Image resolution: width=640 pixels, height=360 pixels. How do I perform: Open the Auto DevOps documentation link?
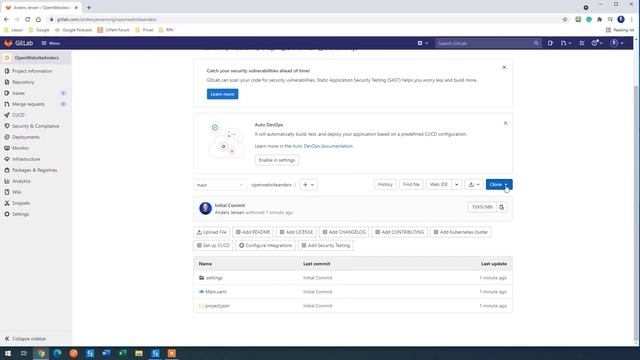click(322, 146)
